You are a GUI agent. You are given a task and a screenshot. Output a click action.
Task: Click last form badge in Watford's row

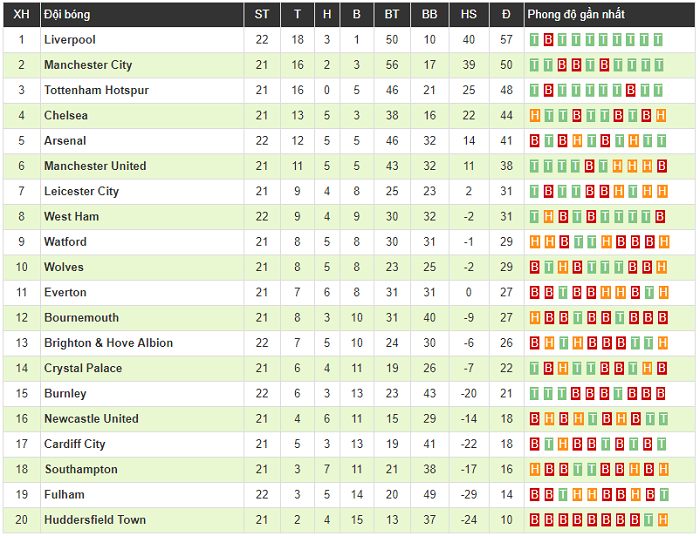[x=662, y=242]
